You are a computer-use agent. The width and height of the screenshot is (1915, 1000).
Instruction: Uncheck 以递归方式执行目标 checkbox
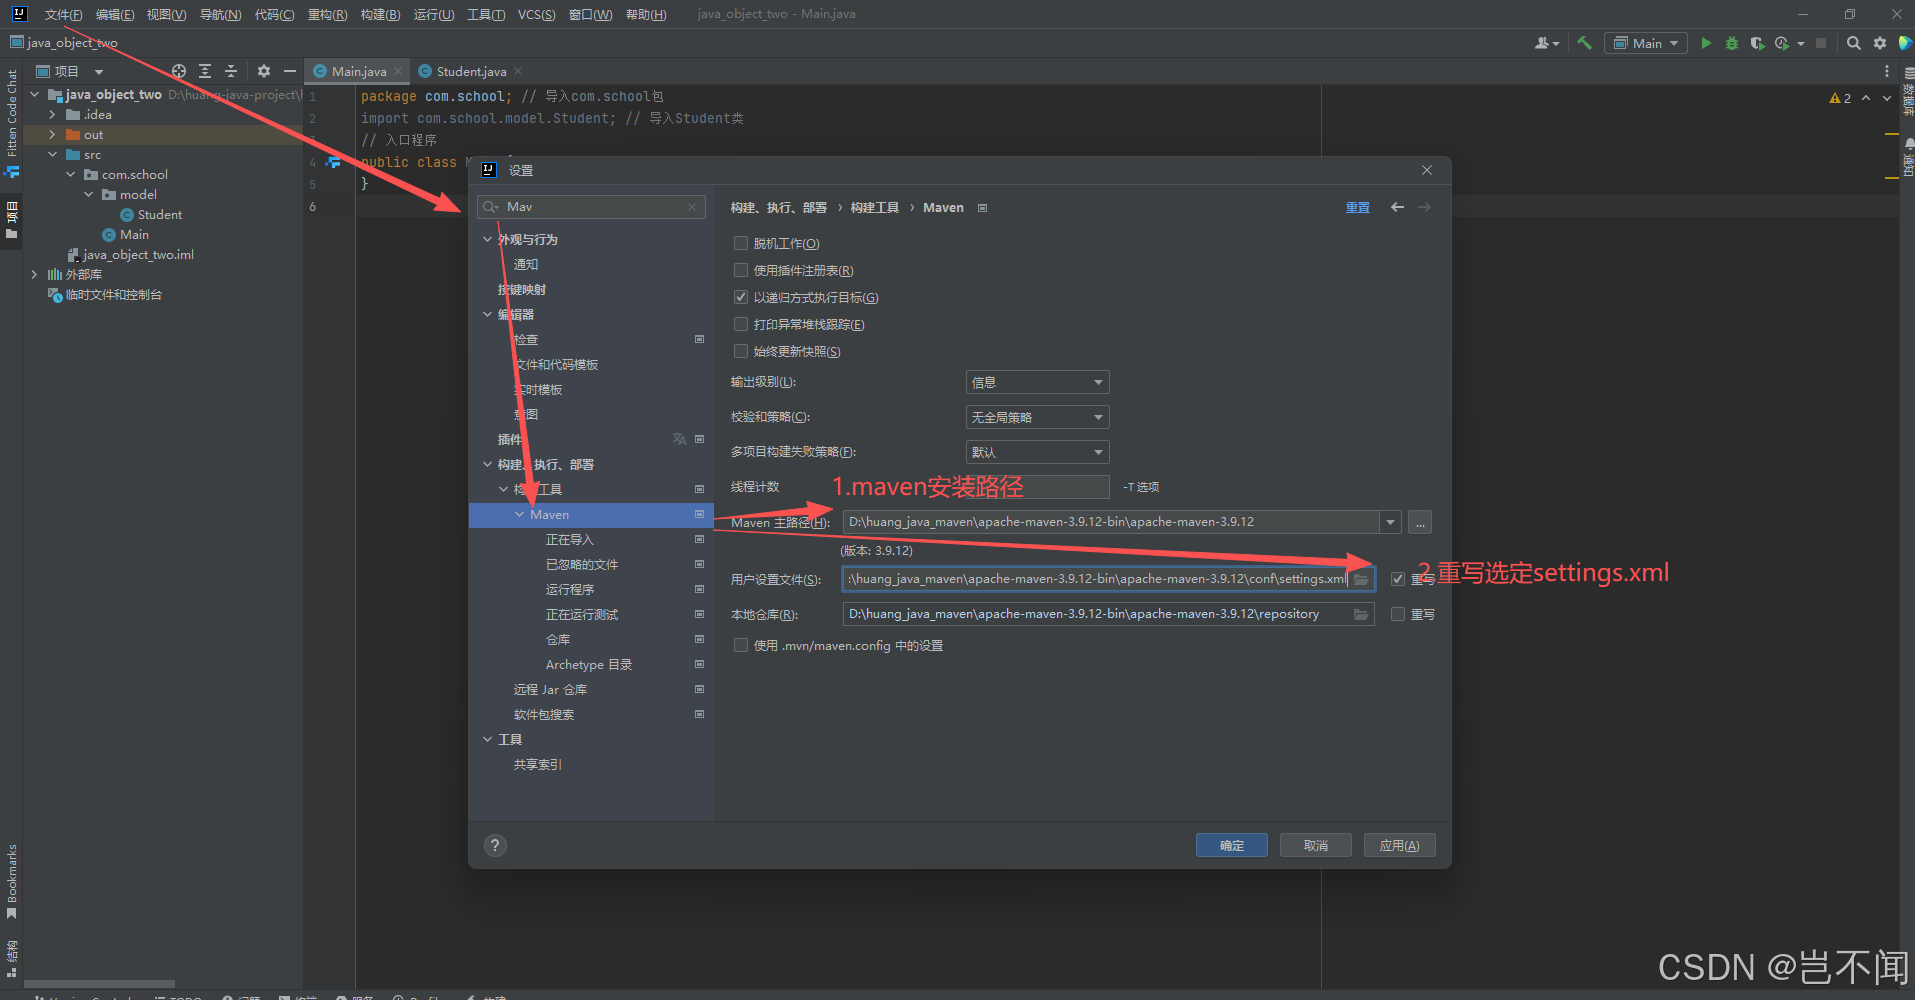pyautogui.click(x=741, y=297)
